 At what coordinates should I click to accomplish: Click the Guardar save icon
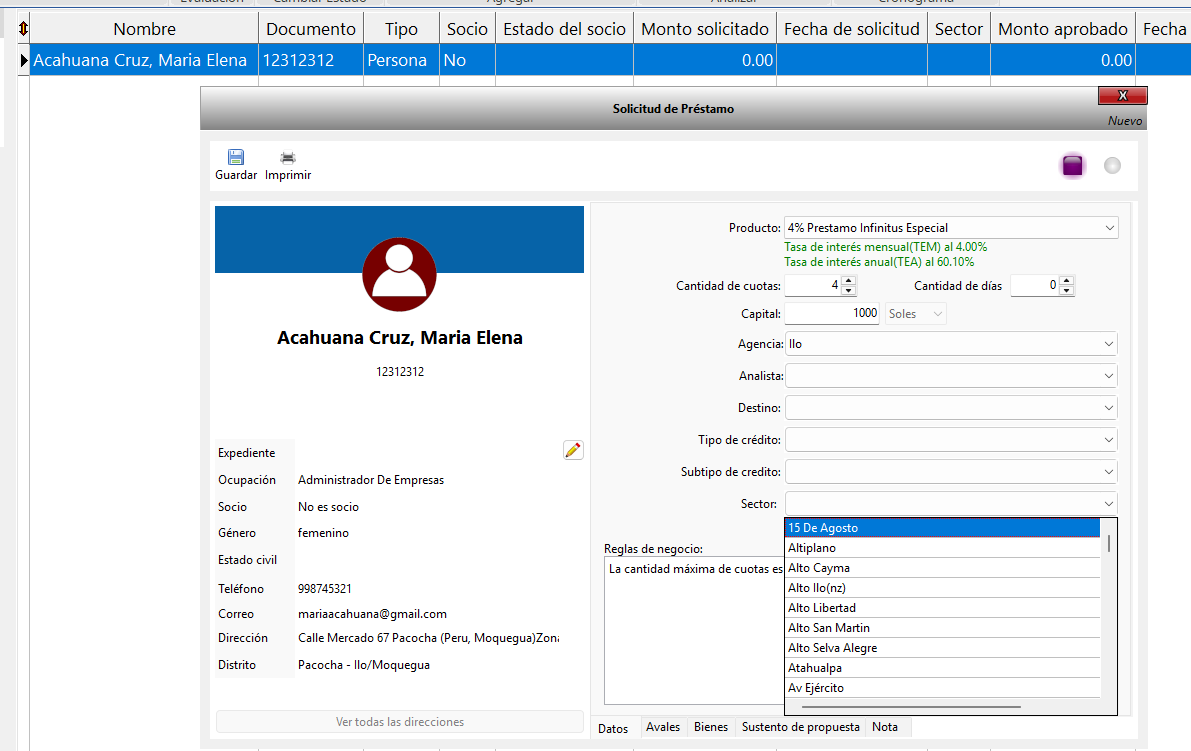[236, 158]
